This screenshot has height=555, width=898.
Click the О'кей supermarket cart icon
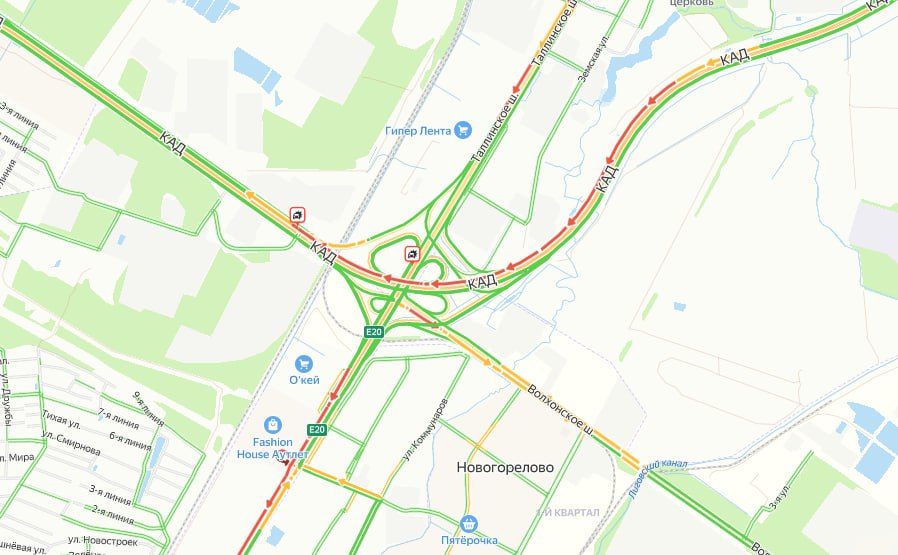pos(304,364)
